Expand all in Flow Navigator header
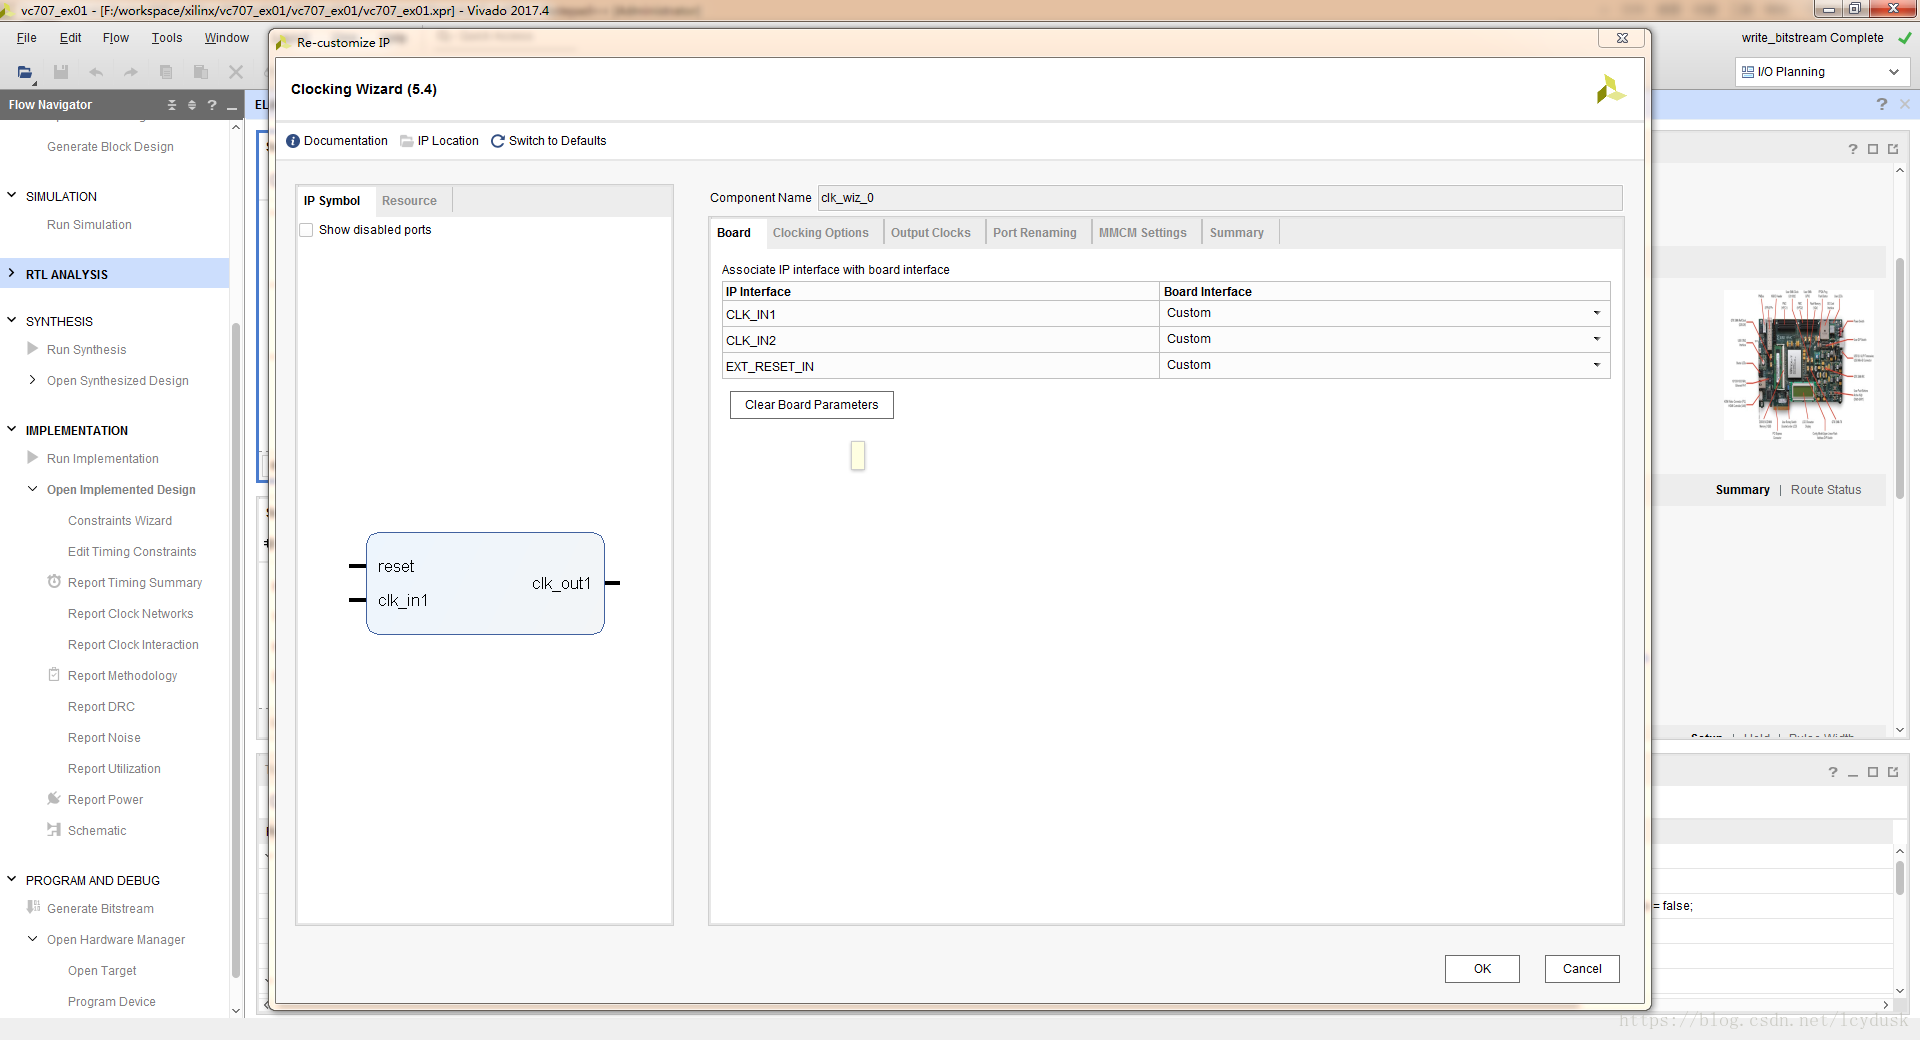This screenshot has width=1920, height=1040. [x=192, y=105]
